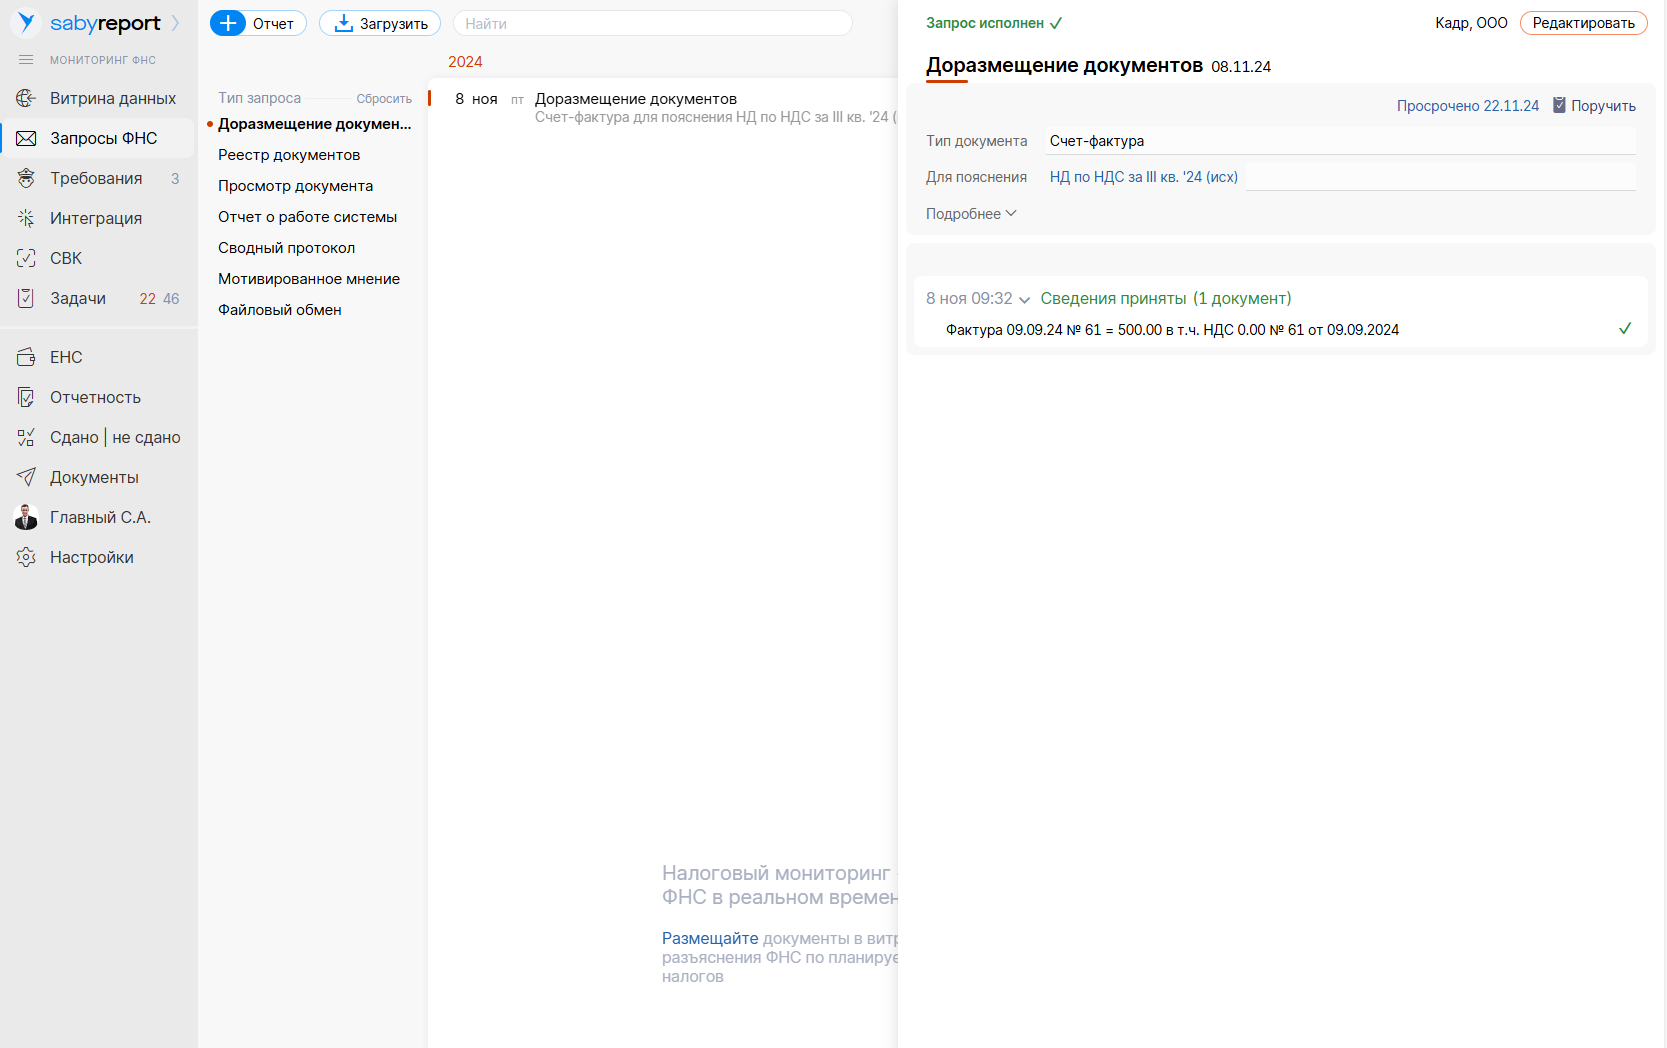Expand sabyreport chevron next to logo

(x=176, y=23)
